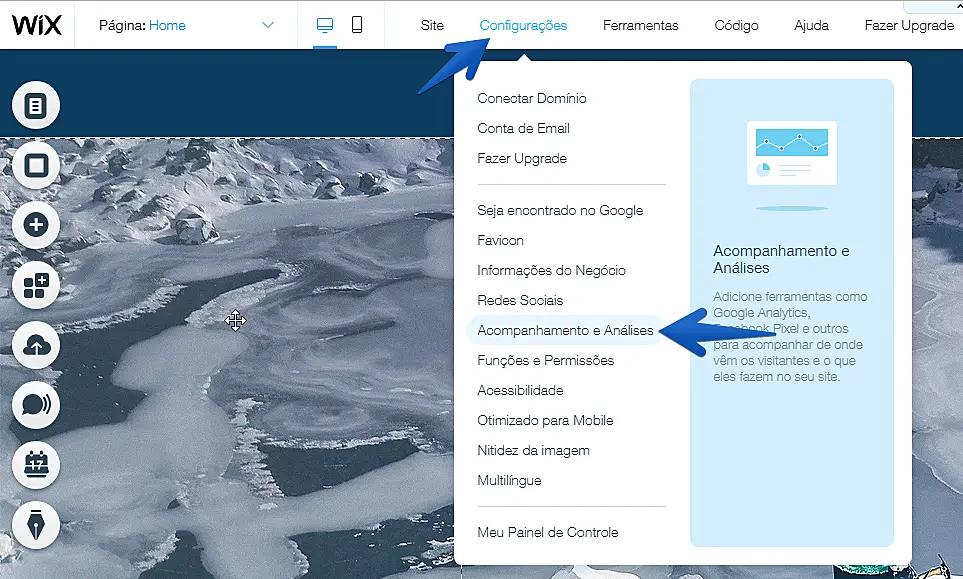
Task: Open the Ferramentas menu
Action: point(640,25)
